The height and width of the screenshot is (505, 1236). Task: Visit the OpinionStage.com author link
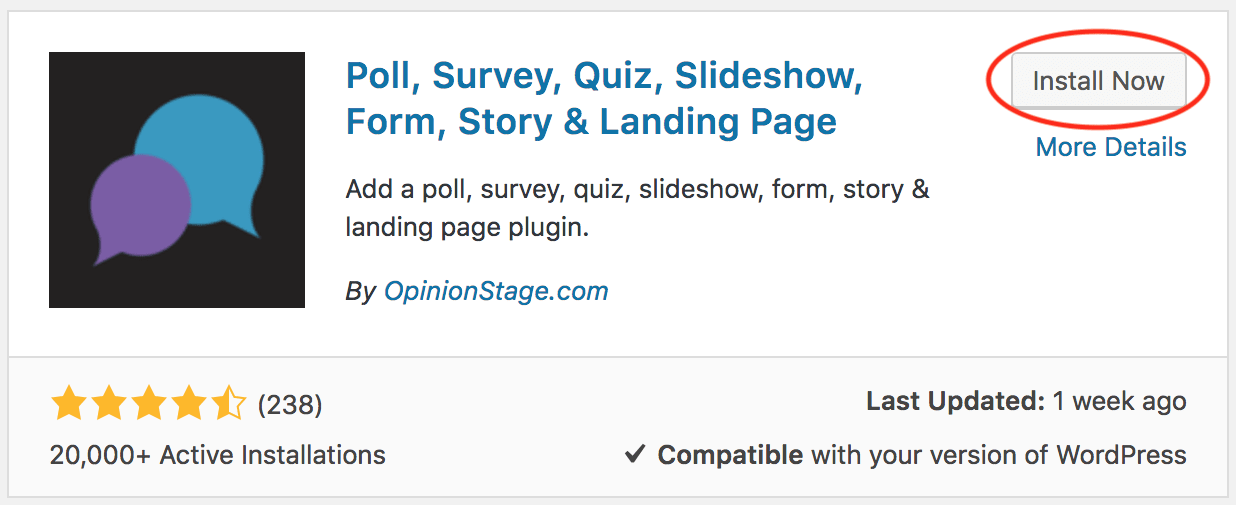tap(496, 291)
